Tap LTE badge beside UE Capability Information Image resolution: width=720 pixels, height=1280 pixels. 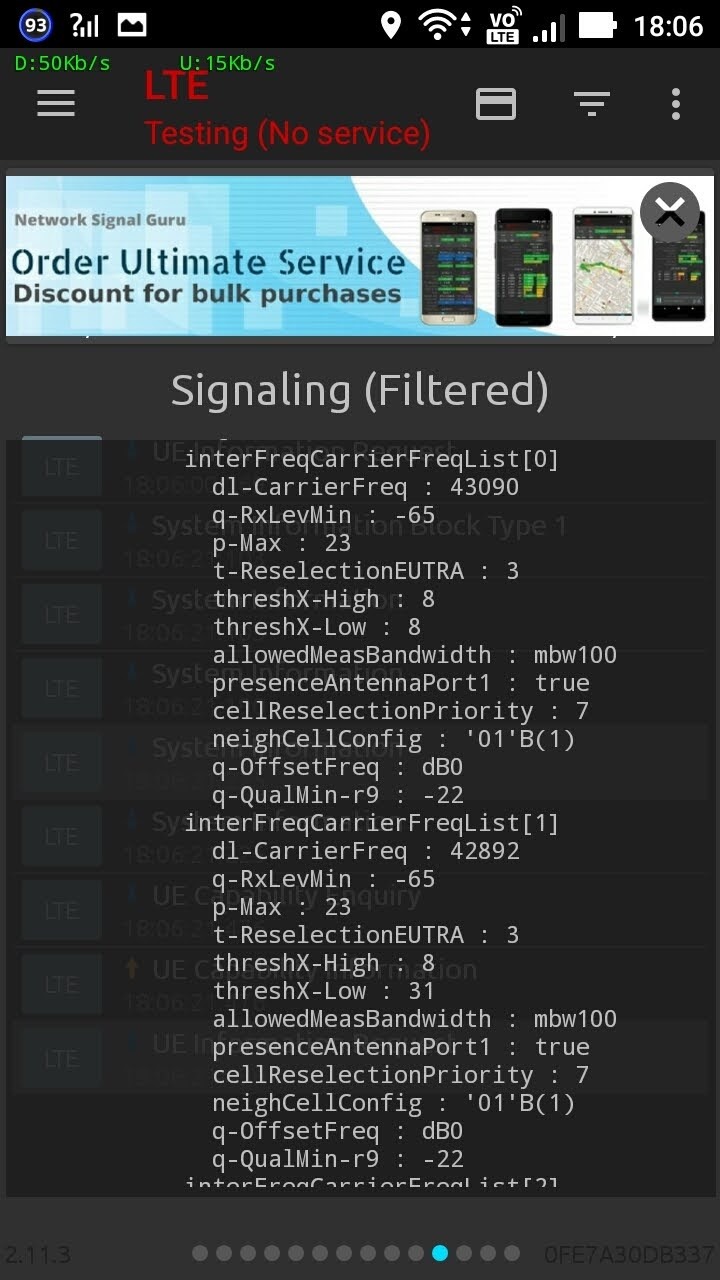coord(62,985)
